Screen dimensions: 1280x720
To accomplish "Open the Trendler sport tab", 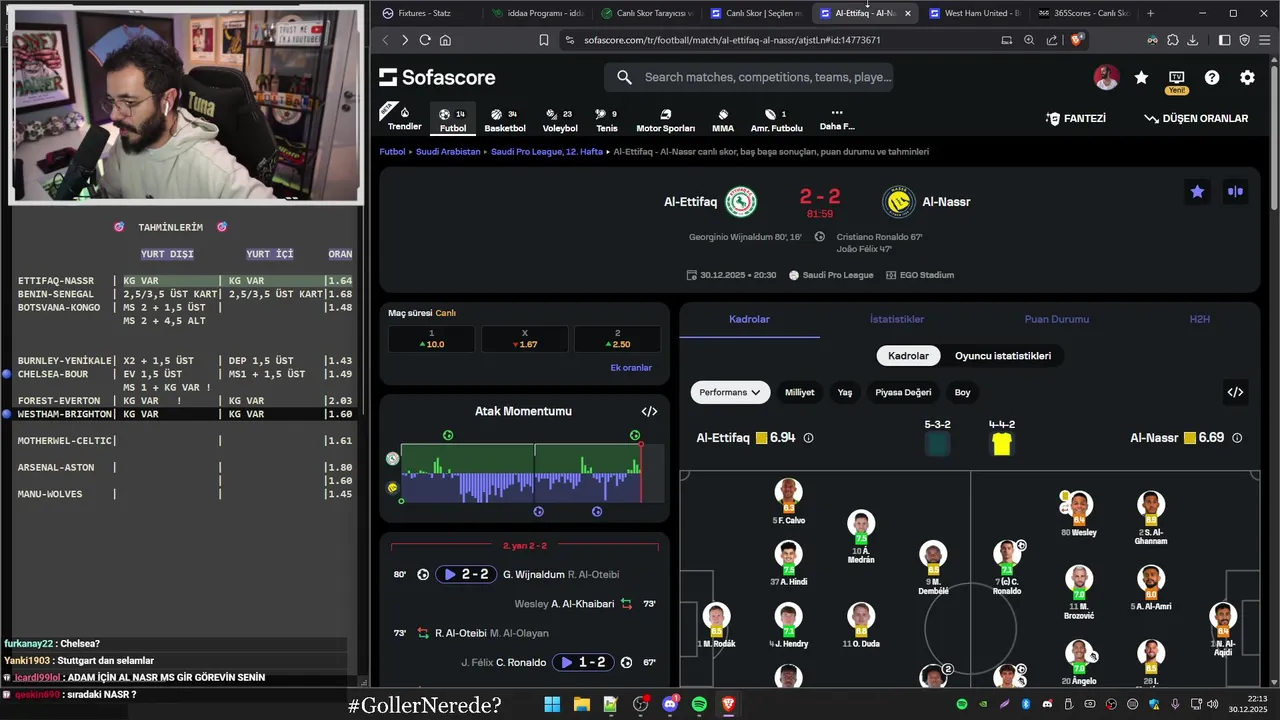I will tap(404, 119).
